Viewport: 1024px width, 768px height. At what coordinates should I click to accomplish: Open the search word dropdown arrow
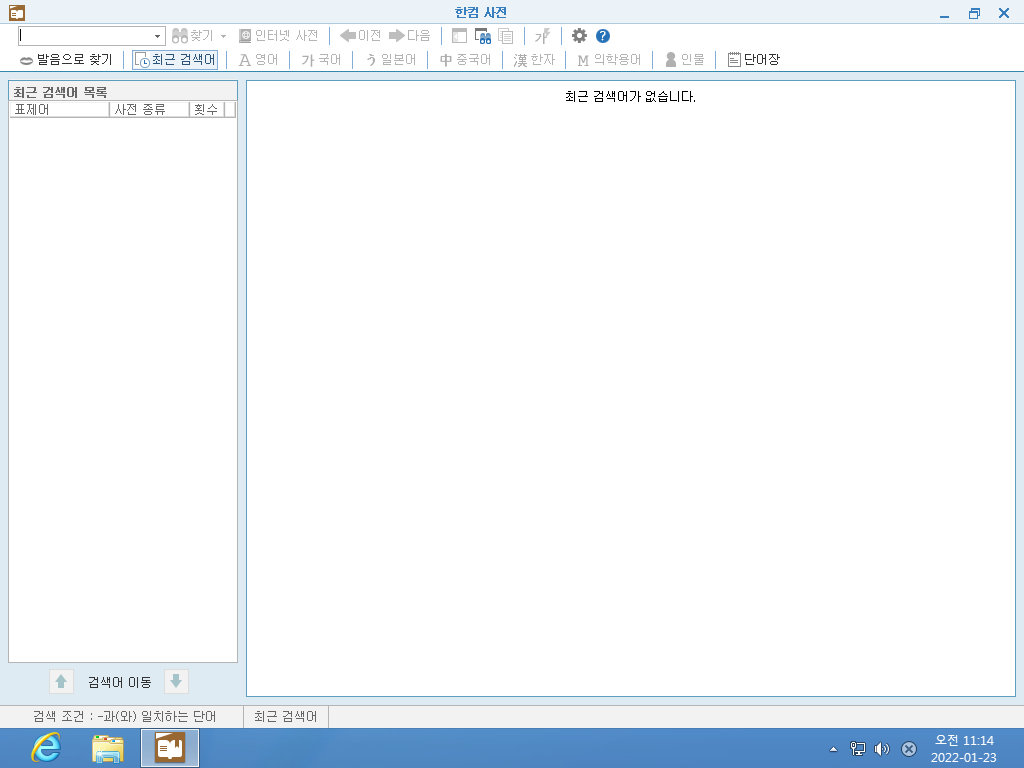pyautogui.click(x=157, y=36)
